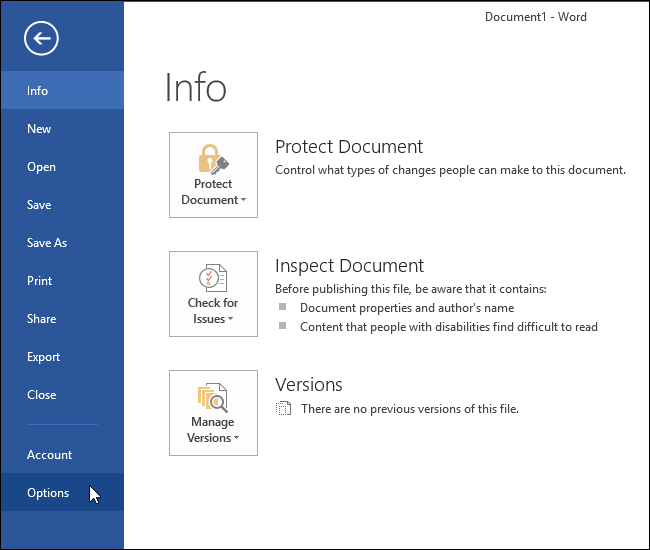This screenshot has height=550, width=650.
Task: Click the padlock and key Protect Document icon
Action: (x=213, y=158)
